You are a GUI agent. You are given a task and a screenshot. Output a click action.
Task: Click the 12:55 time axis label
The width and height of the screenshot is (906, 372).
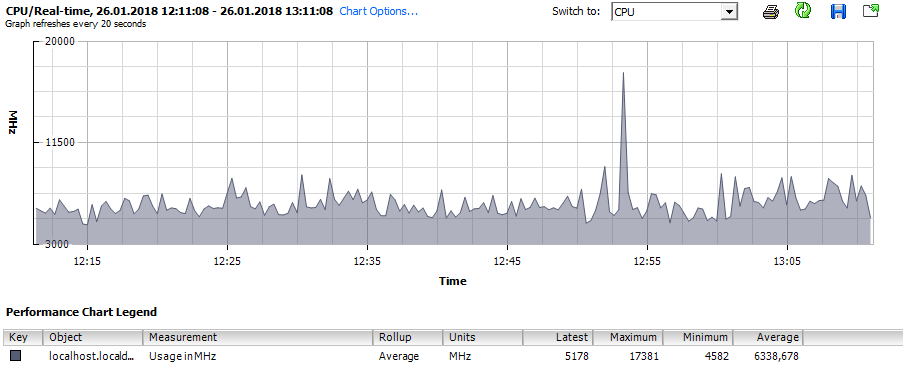click(x=647, y=261)
